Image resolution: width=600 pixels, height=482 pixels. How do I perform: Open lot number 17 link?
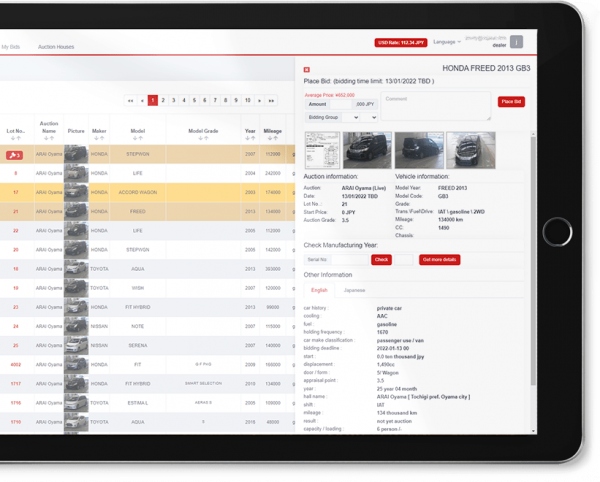[x=16, y=192]
